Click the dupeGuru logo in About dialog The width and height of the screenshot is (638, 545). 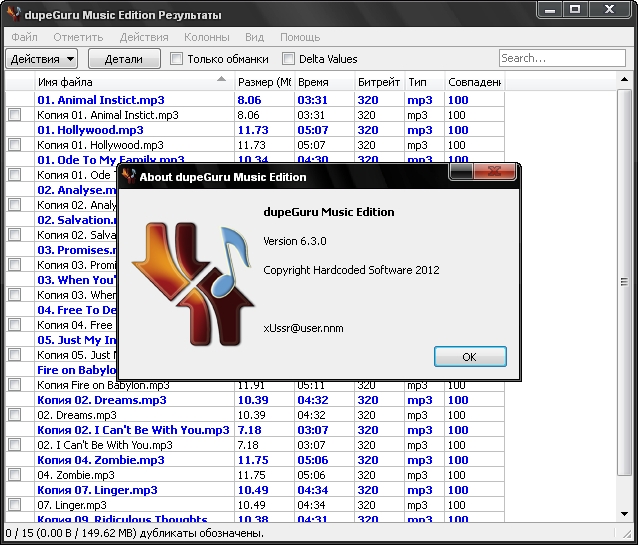193,284
